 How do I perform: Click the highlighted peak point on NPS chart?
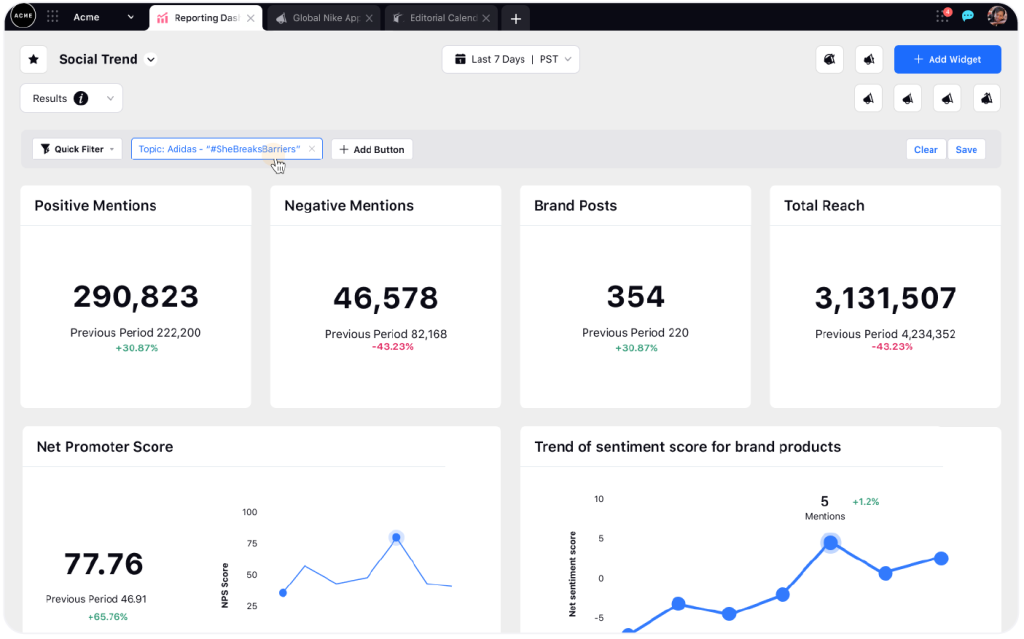coord(396,537)
